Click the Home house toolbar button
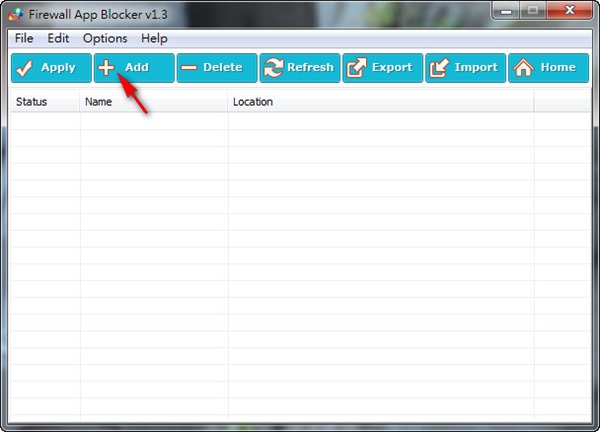Viewport: 600px width, 432px height. [548, 68]
